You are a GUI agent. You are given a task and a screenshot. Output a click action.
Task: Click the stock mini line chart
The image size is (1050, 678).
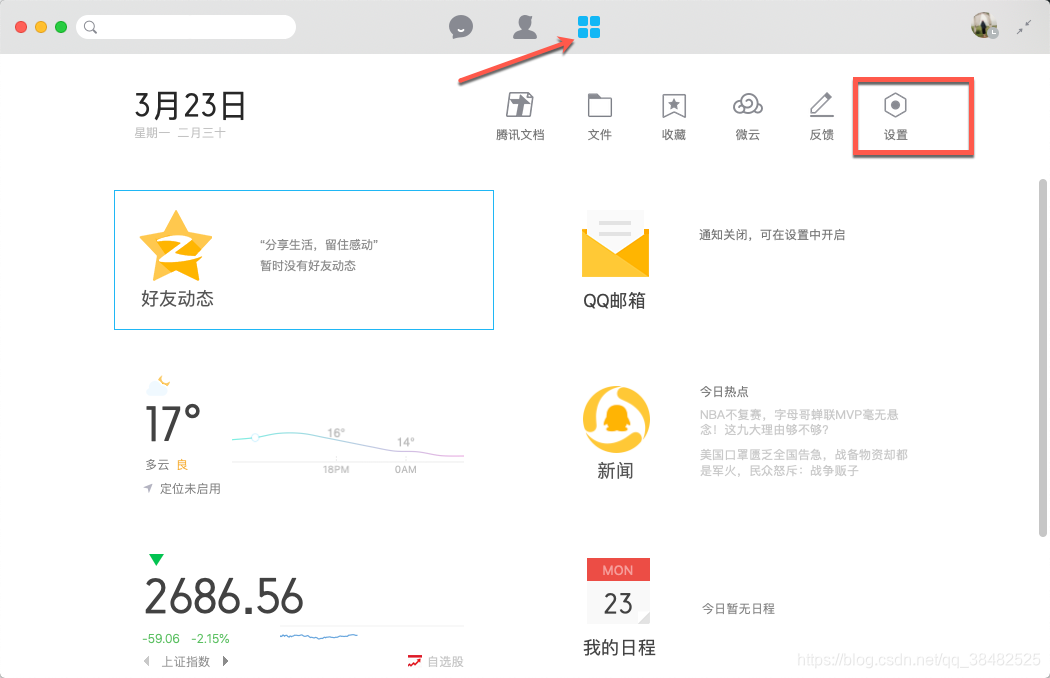(319, 635)
